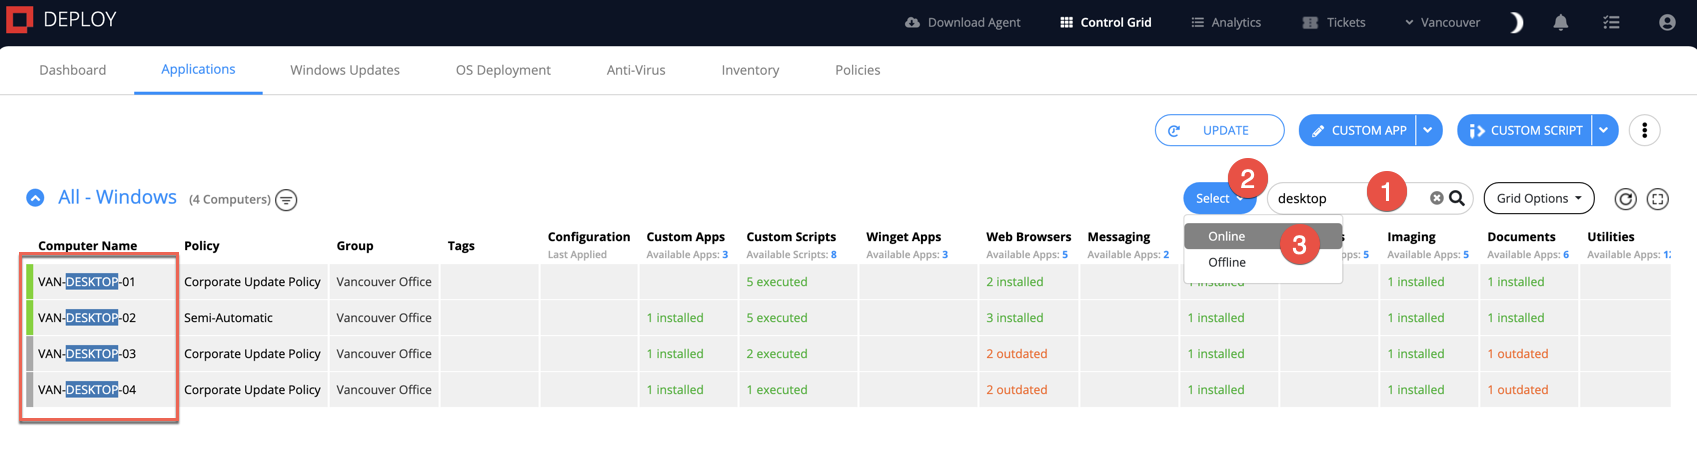Click the search magnifier icon
Screen dimensions: 1697x464
point(1457,198)
